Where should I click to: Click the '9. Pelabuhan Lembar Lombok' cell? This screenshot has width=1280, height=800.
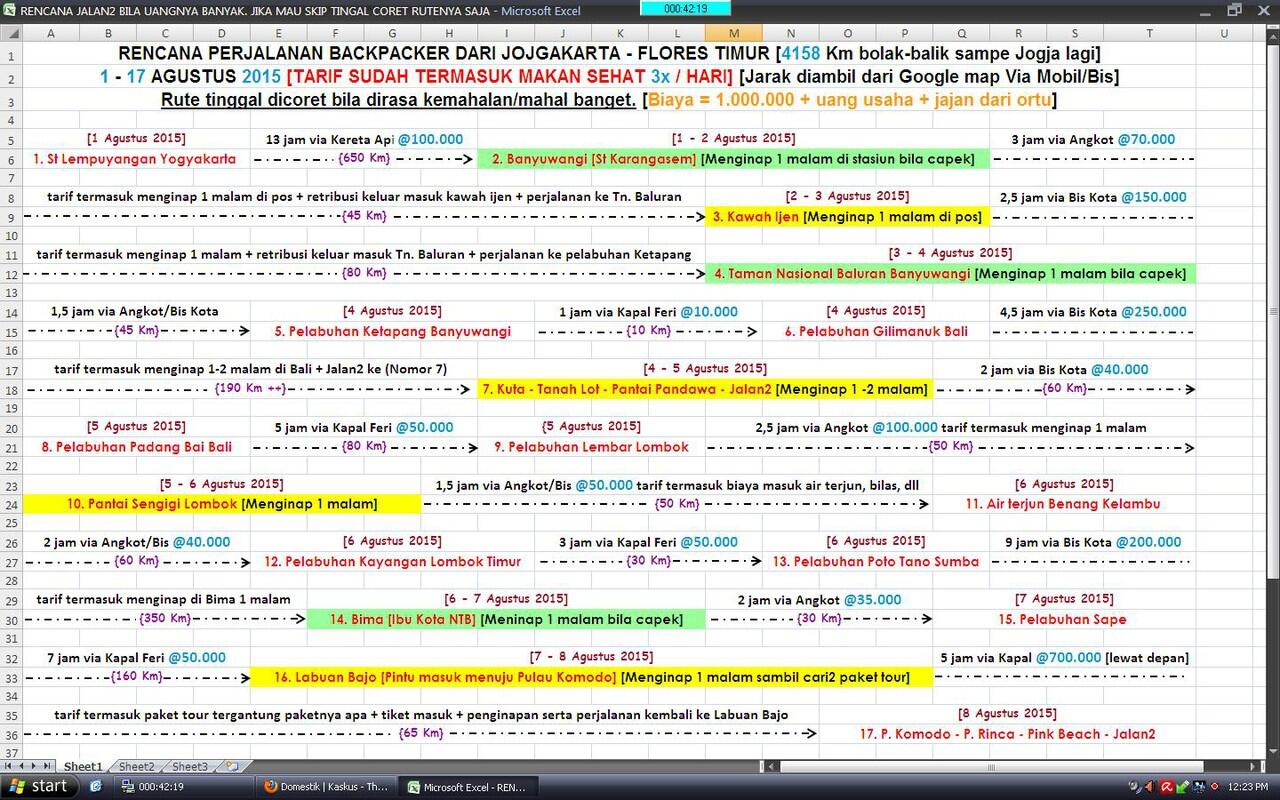(591, 447)
